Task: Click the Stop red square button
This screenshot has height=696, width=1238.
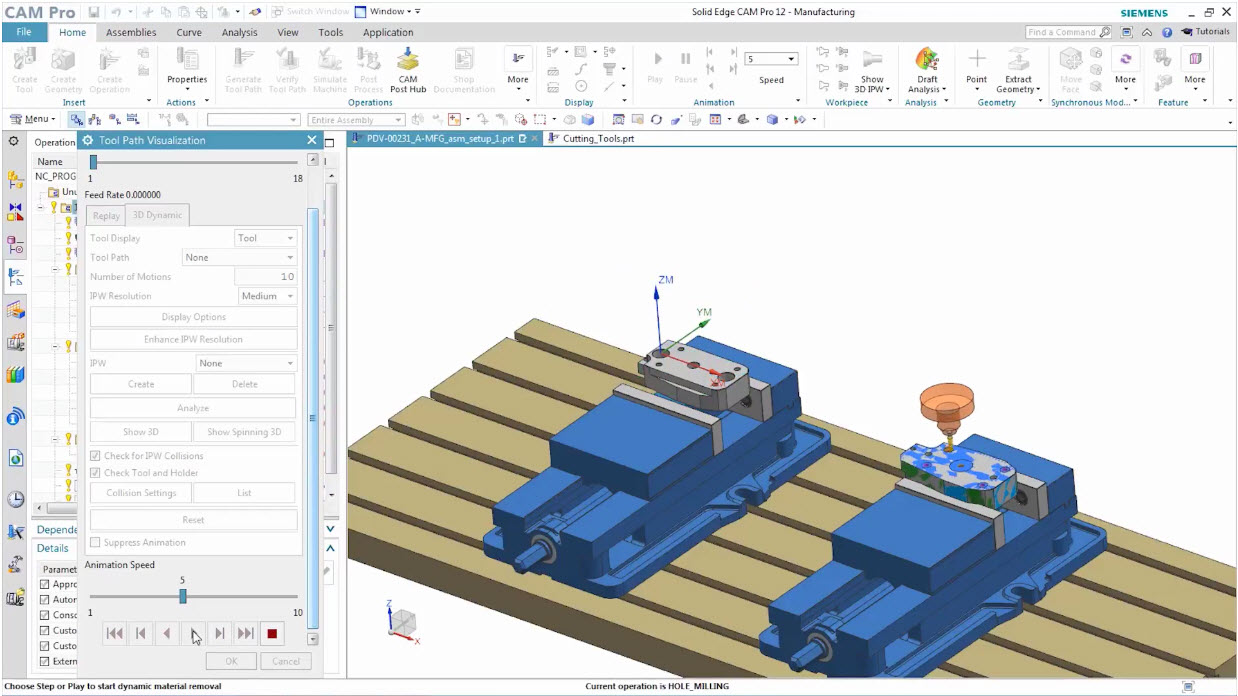Action: click(x=272, y=633)
